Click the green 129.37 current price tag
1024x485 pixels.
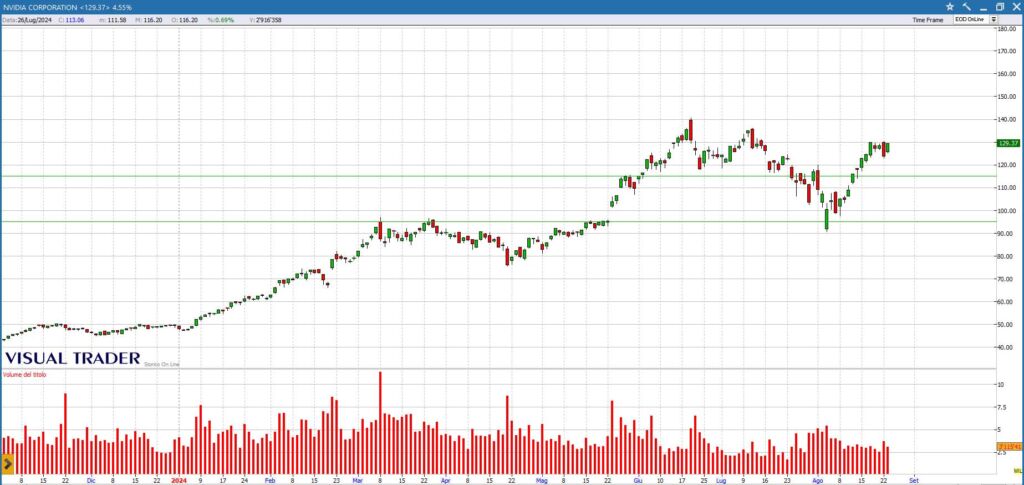coord(1008,143)
